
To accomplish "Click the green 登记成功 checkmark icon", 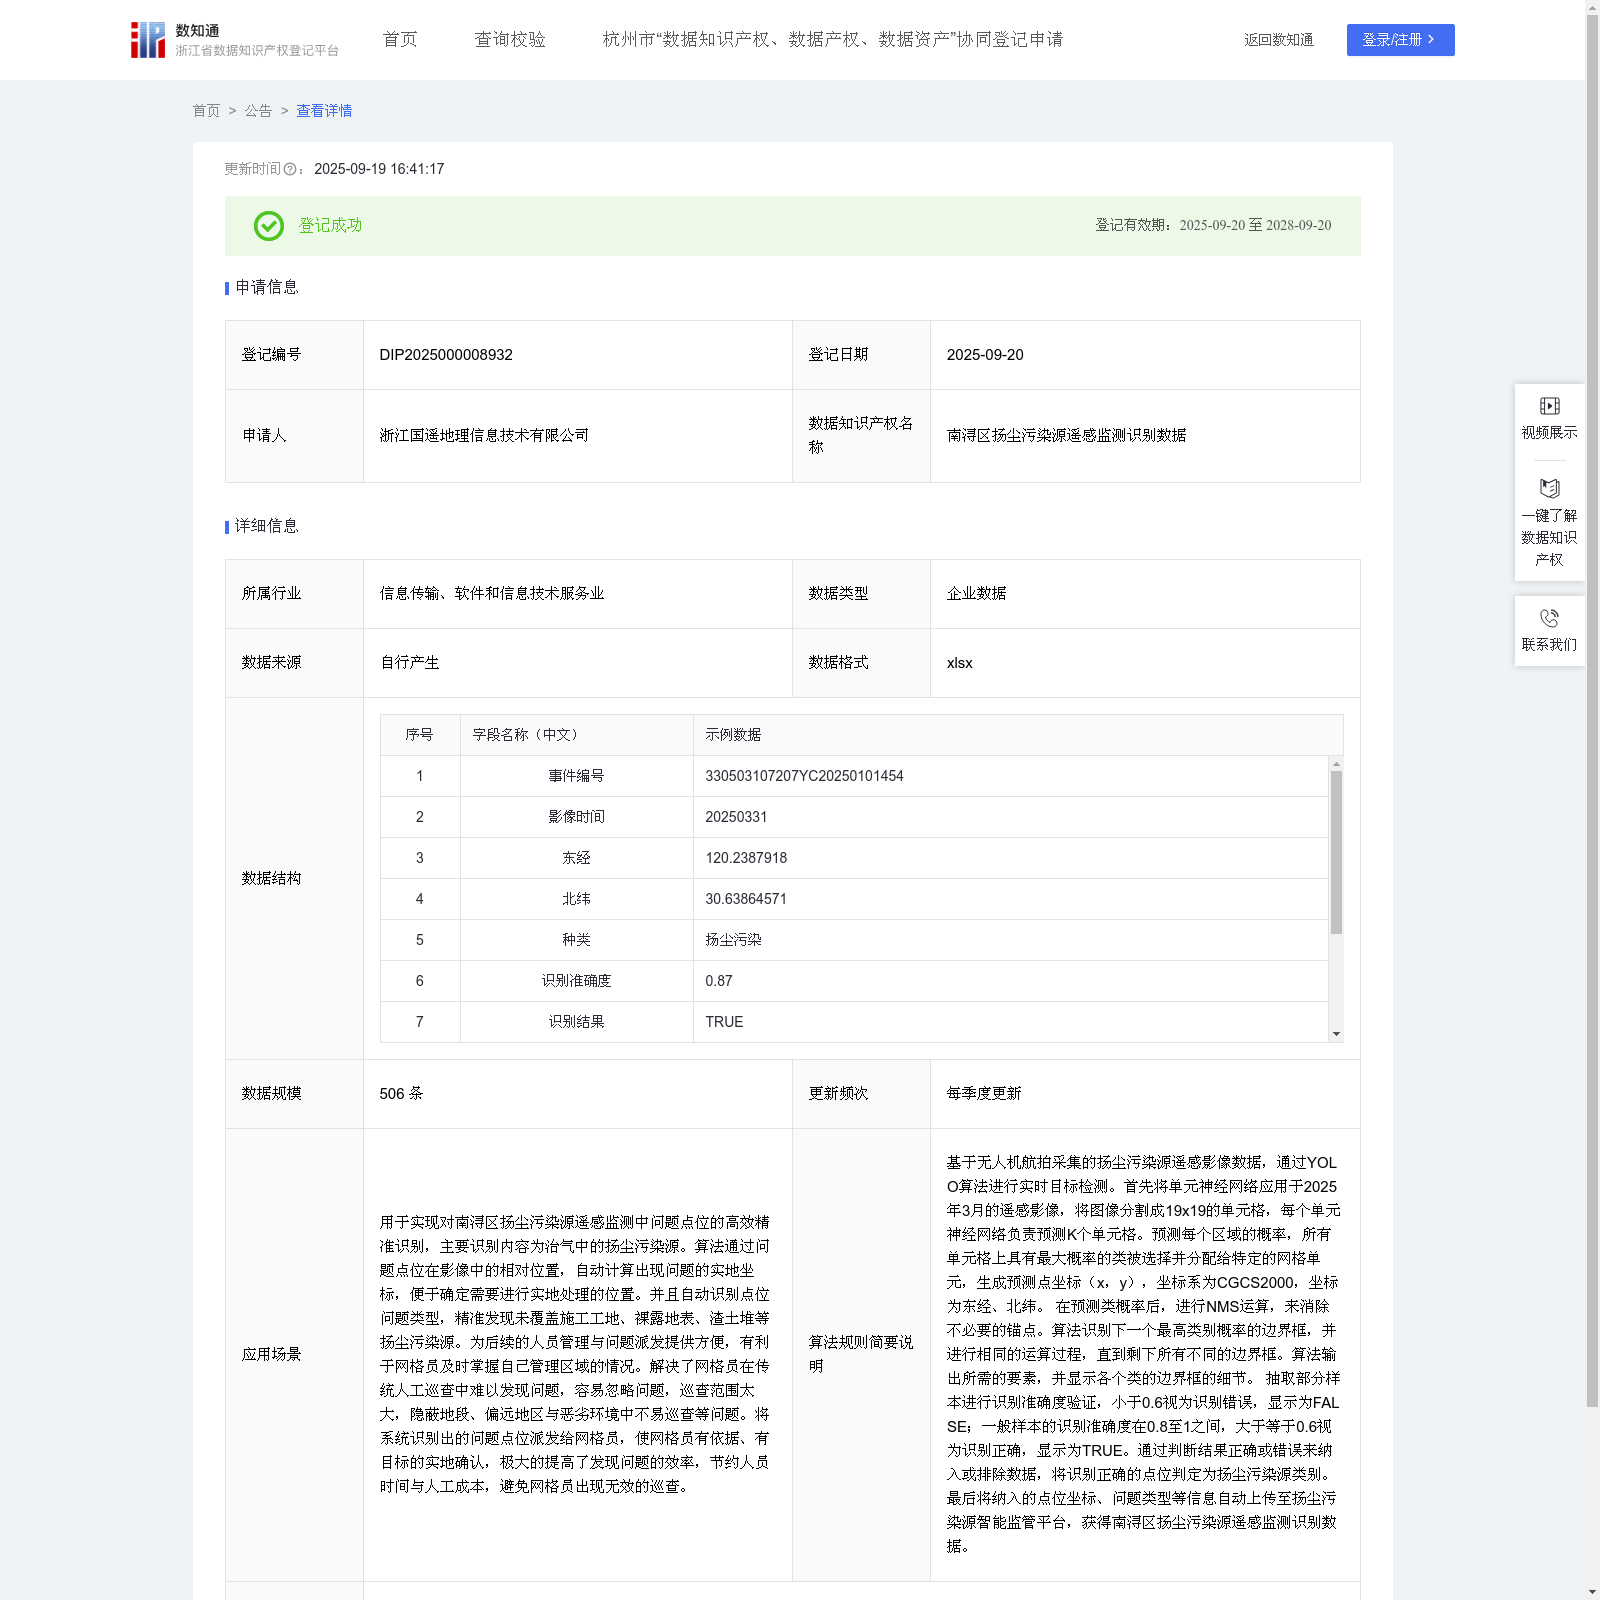I will pyautogui.click(x=268, y=226).
